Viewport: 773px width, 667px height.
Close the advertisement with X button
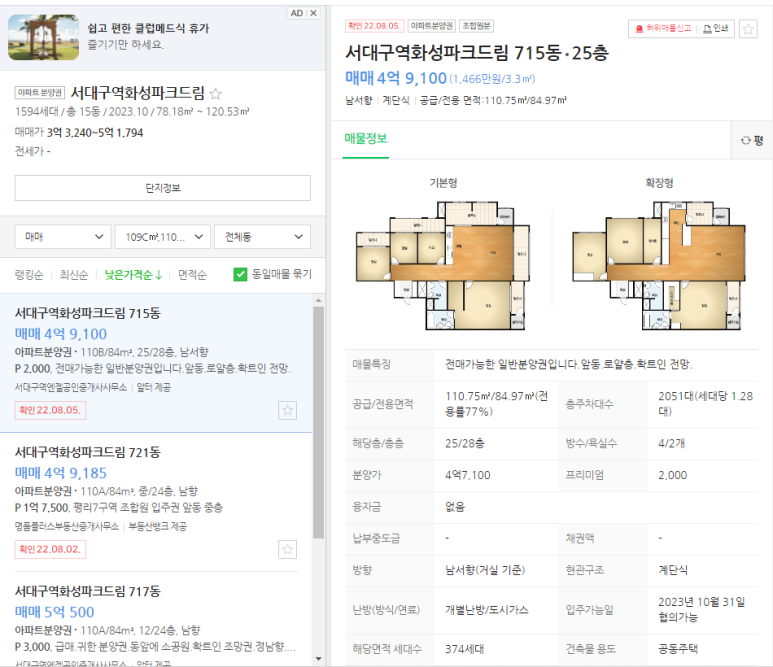[x=314, y=13]
